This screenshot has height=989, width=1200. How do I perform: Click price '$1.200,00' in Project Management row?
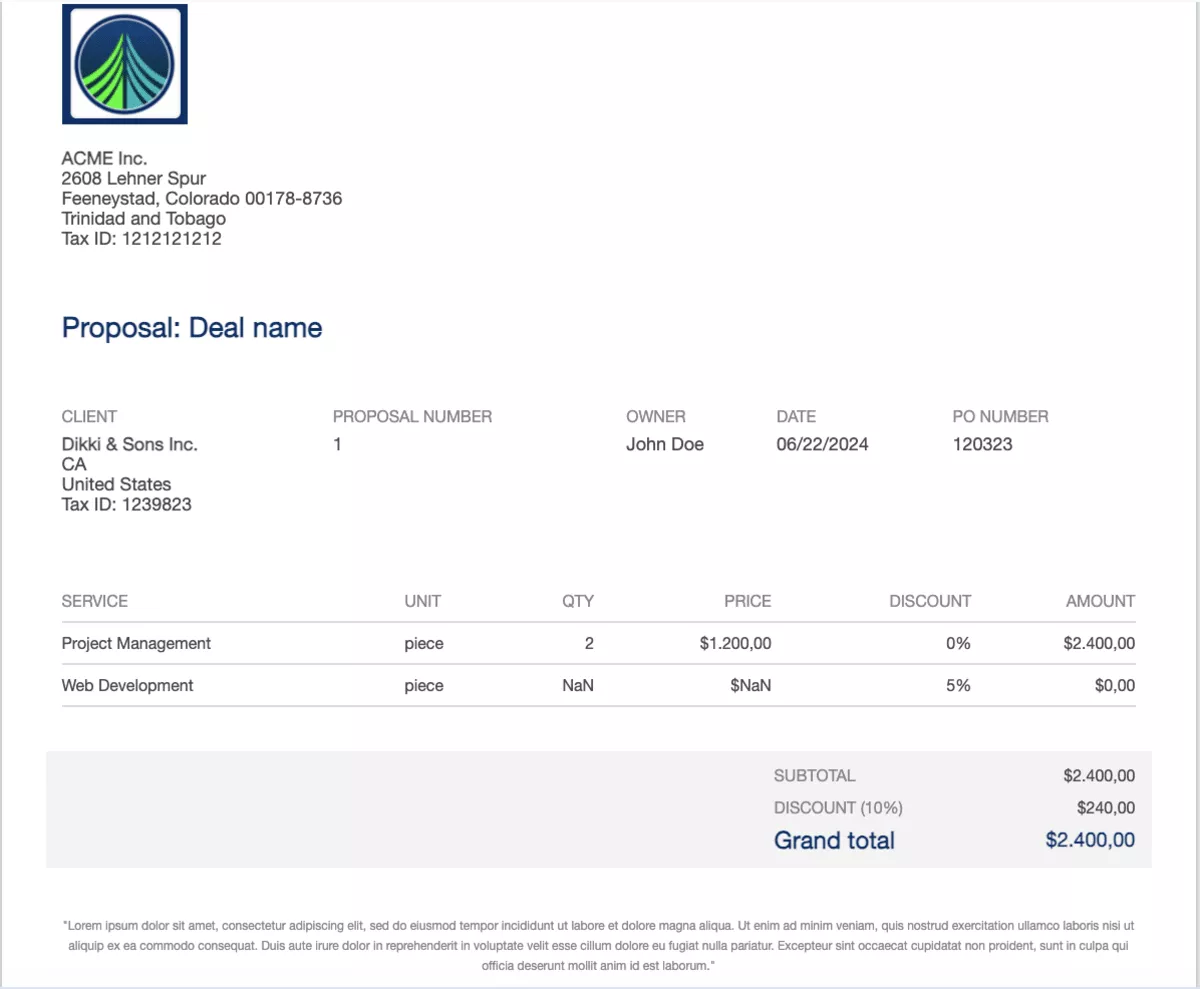[x=735, y=643]
